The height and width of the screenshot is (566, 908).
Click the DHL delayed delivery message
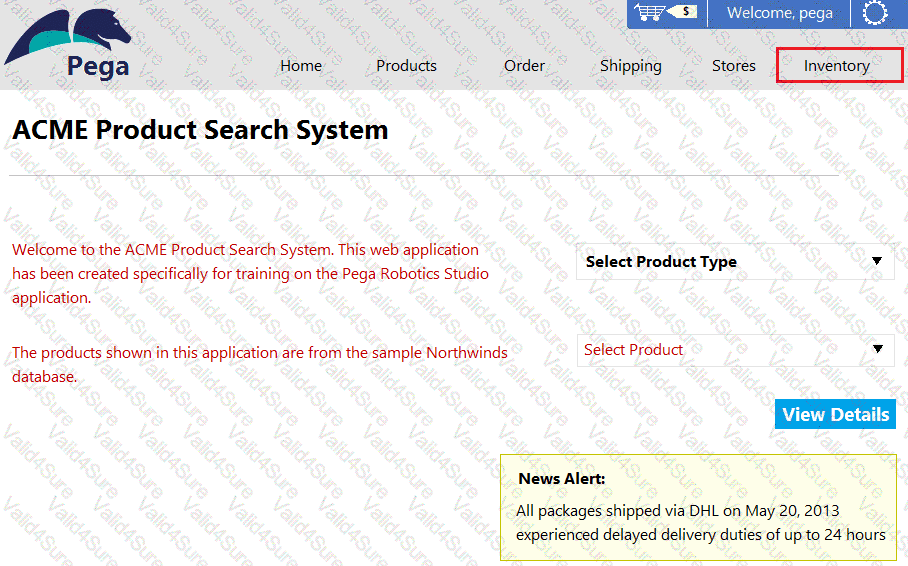700,523
